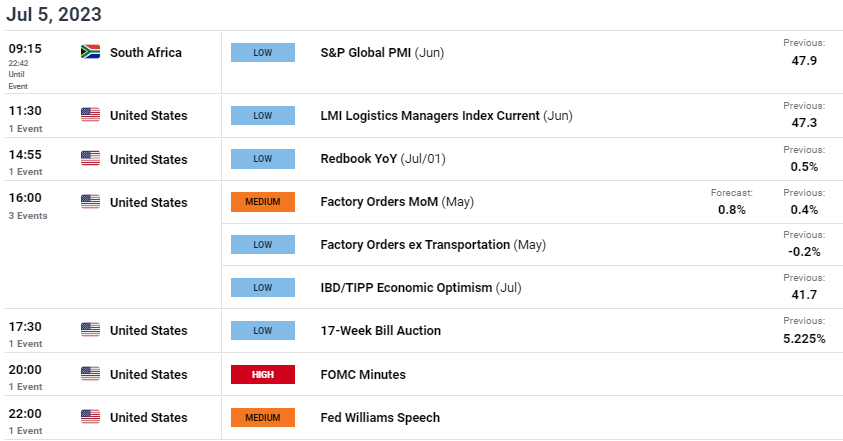Click the US flag in the 22:00 row
This screenshot has height=441, width=843.
point(90,417)
